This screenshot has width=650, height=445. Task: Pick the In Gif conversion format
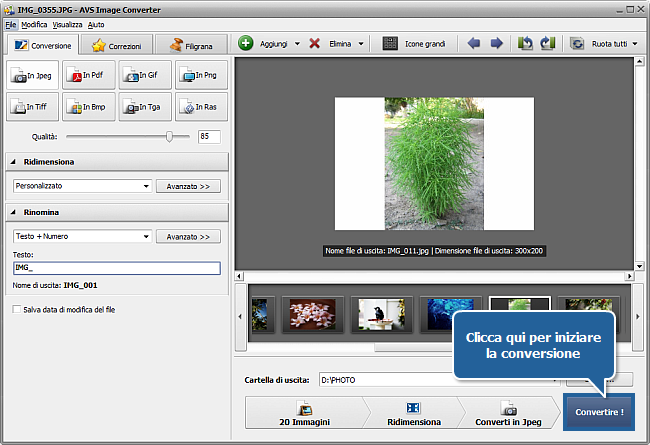(x=144, y=75)
